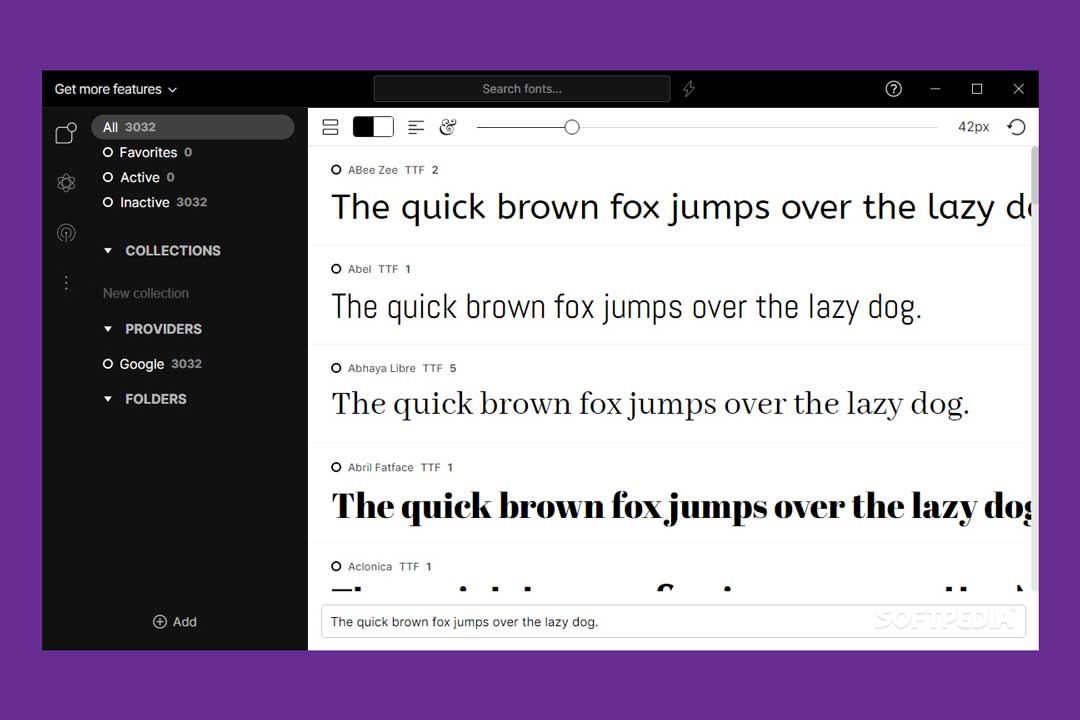Switch the font list view layout icon
The image size is (1080, 720).
pos(330,127)
